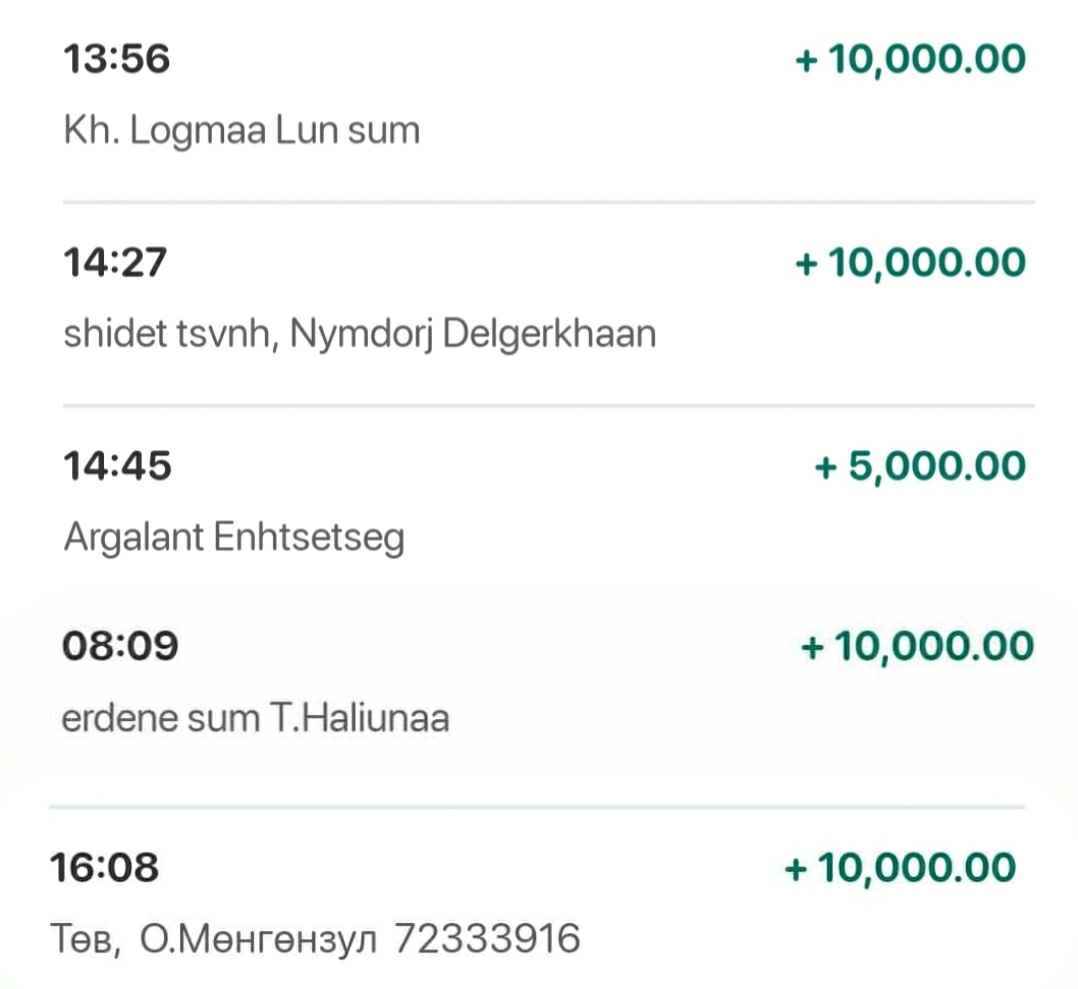The image size is (1078, 989).
Task: Click the name "Enhtsetseg"
Action: tap(310, 537)
